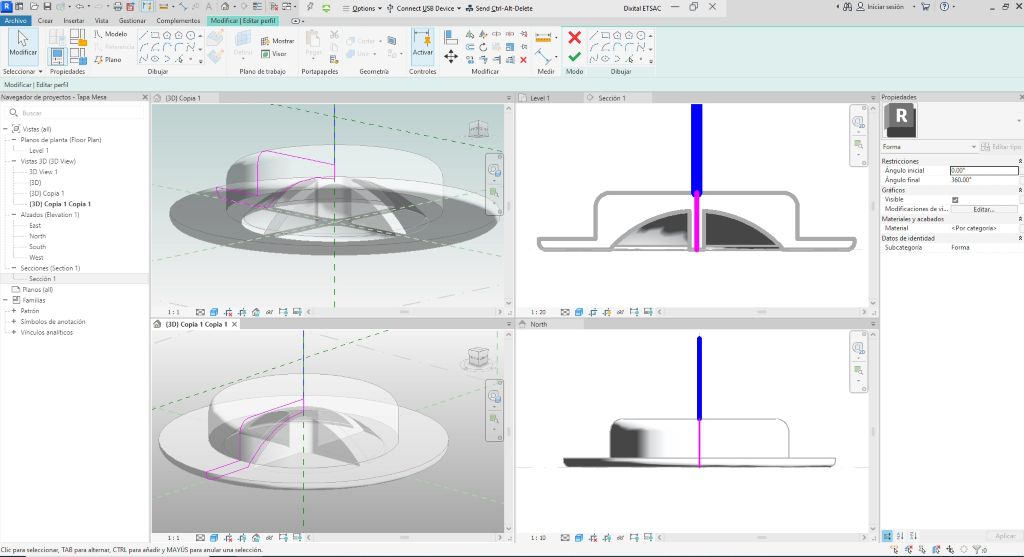Image resolution: width=1024 pixels, height=557 pixels.
Task: Click the Revit application R logo button
Action: (x=6, y=7)
